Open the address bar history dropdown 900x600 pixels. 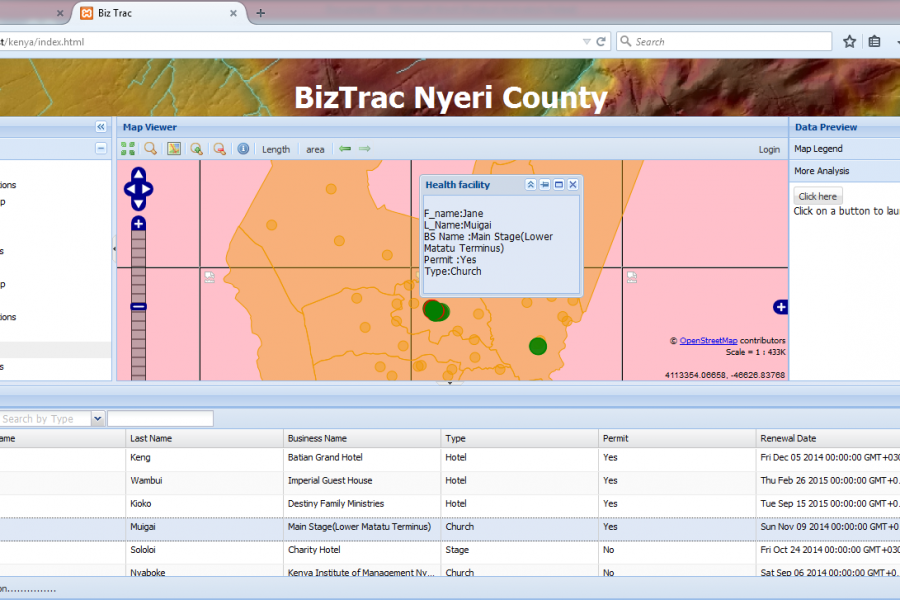587,42
